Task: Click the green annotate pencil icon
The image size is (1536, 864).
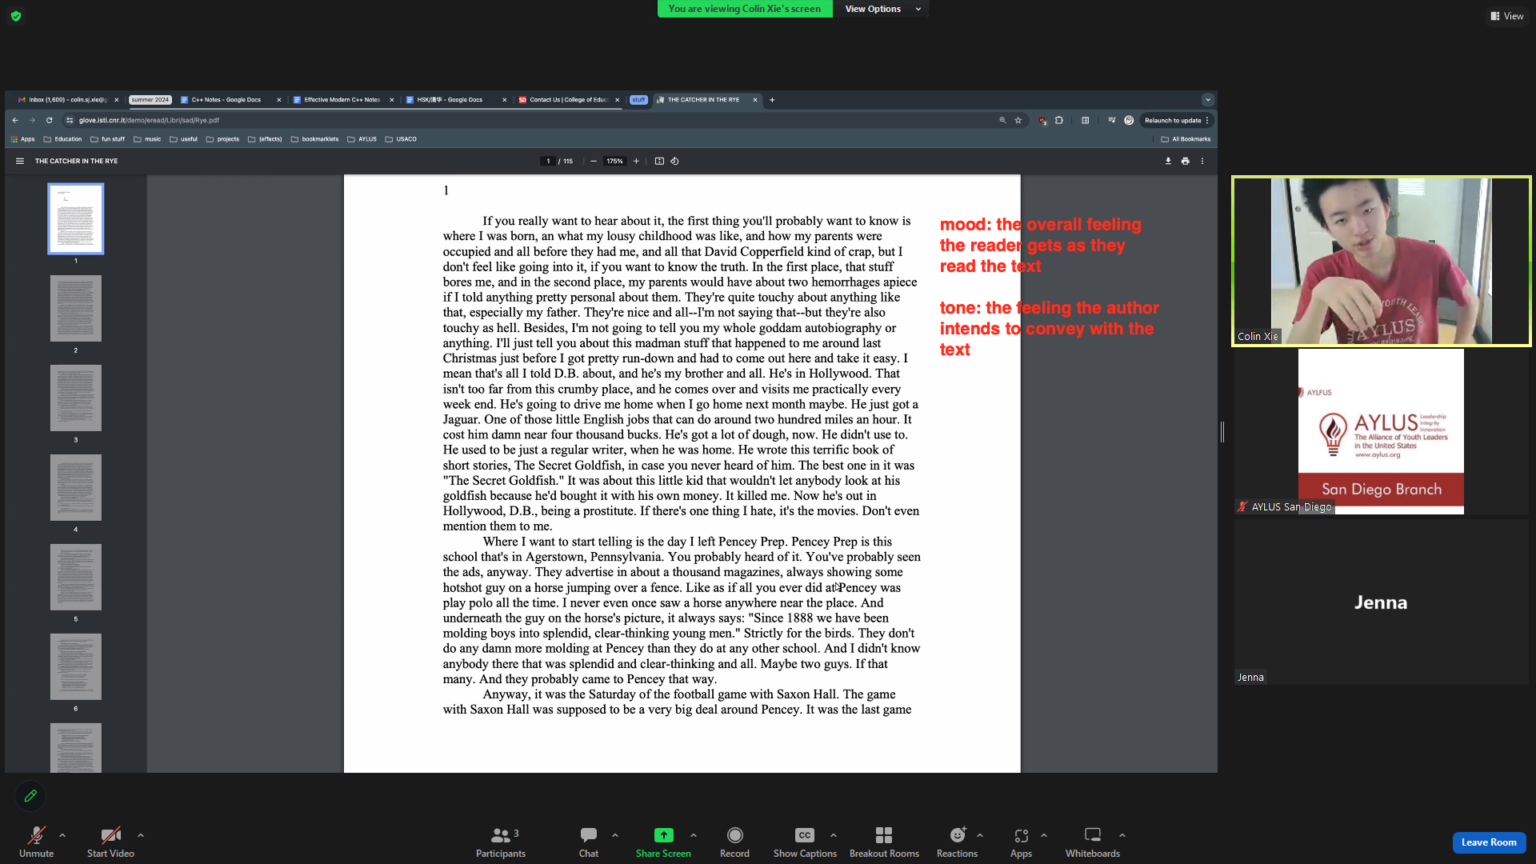Action: (30, 796)
